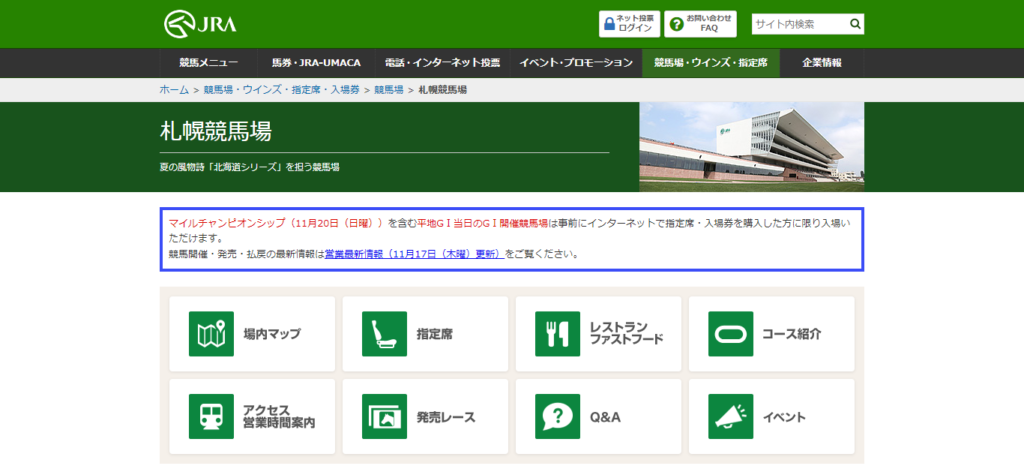
Task: Click the イベント megaphone icon
Action: tap(730, 416)
